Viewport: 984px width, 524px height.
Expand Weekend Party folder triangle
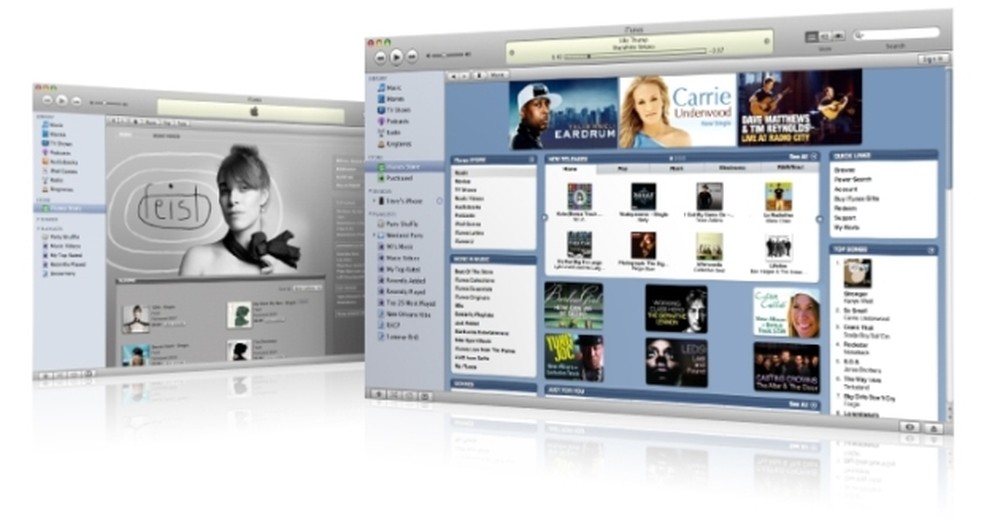tap(373, 235)
